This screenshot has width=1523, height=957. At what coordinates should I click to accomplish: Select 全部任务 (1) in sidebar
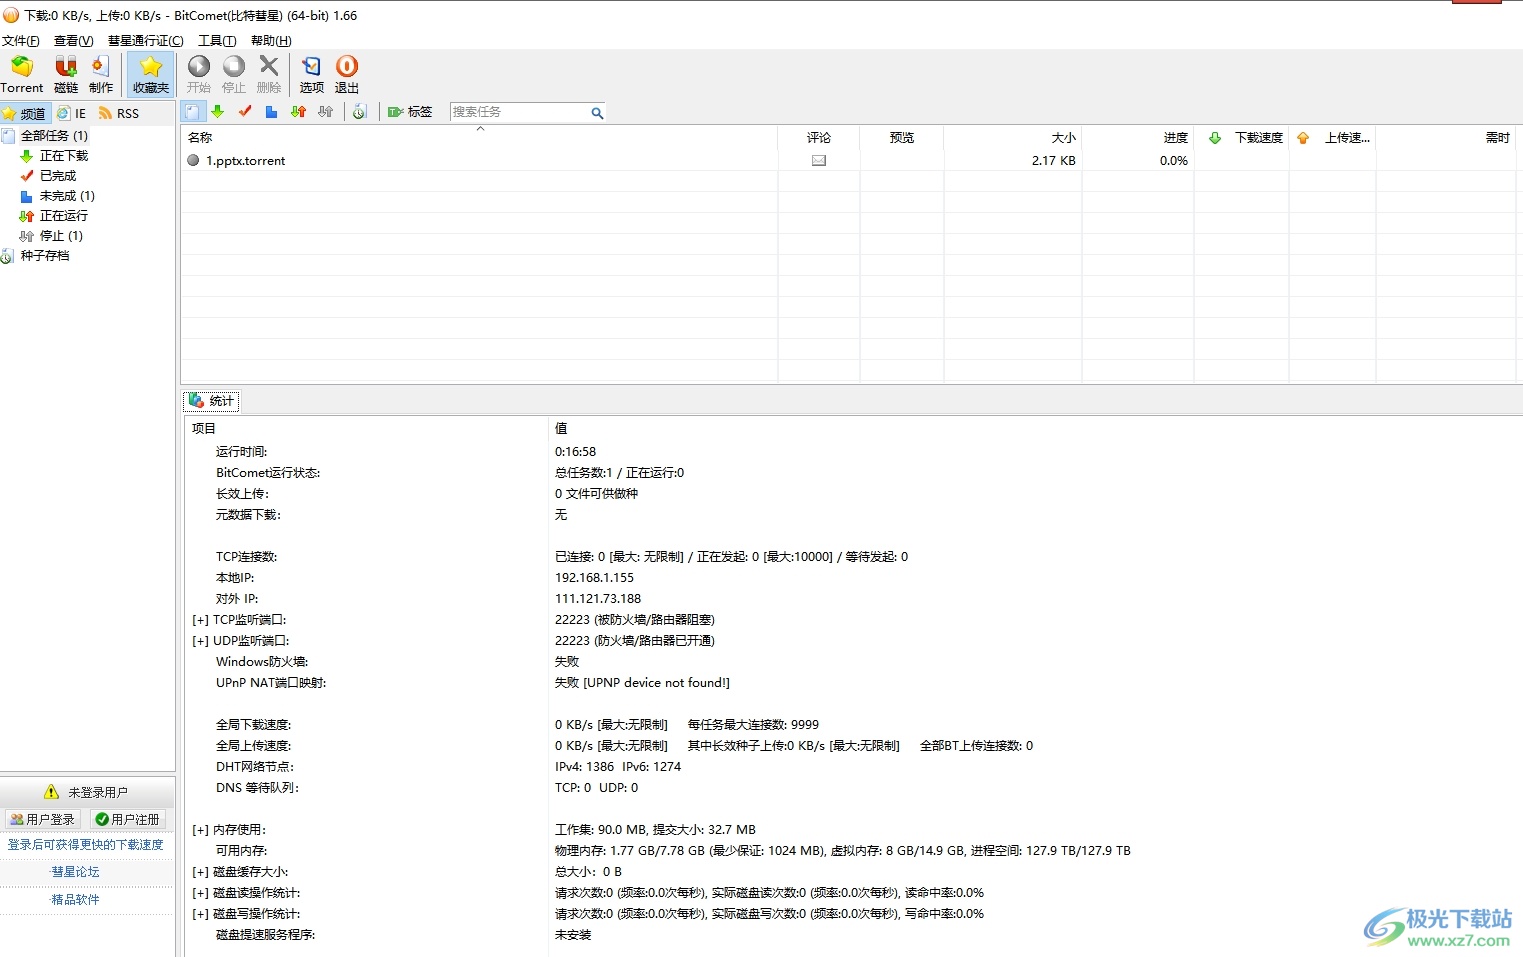54,135
